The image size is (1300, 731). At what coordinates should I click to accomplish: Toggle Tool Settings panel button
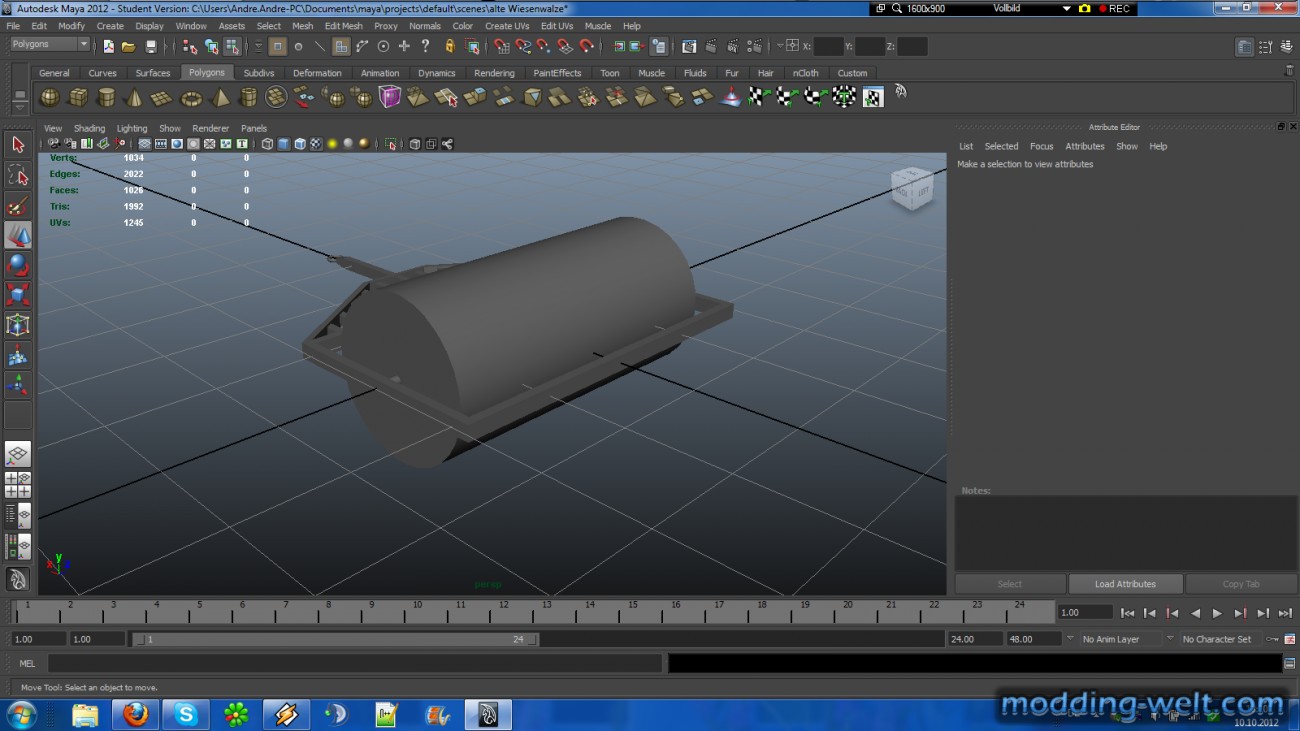(1265, 47)
